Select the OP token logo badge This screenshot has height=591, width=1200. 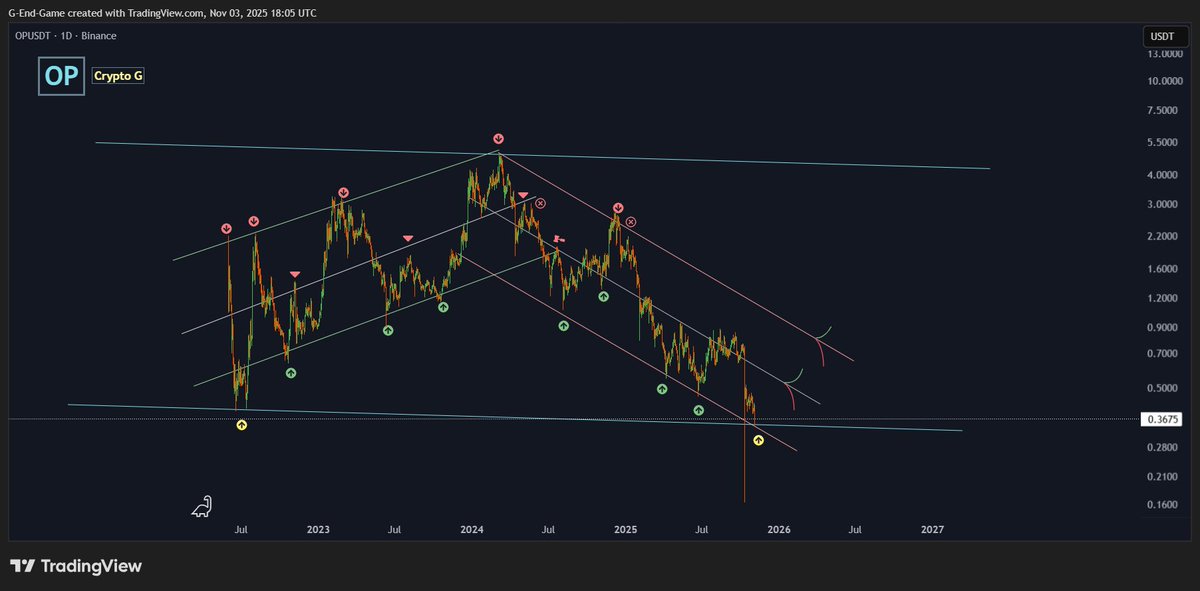(61, 76)
